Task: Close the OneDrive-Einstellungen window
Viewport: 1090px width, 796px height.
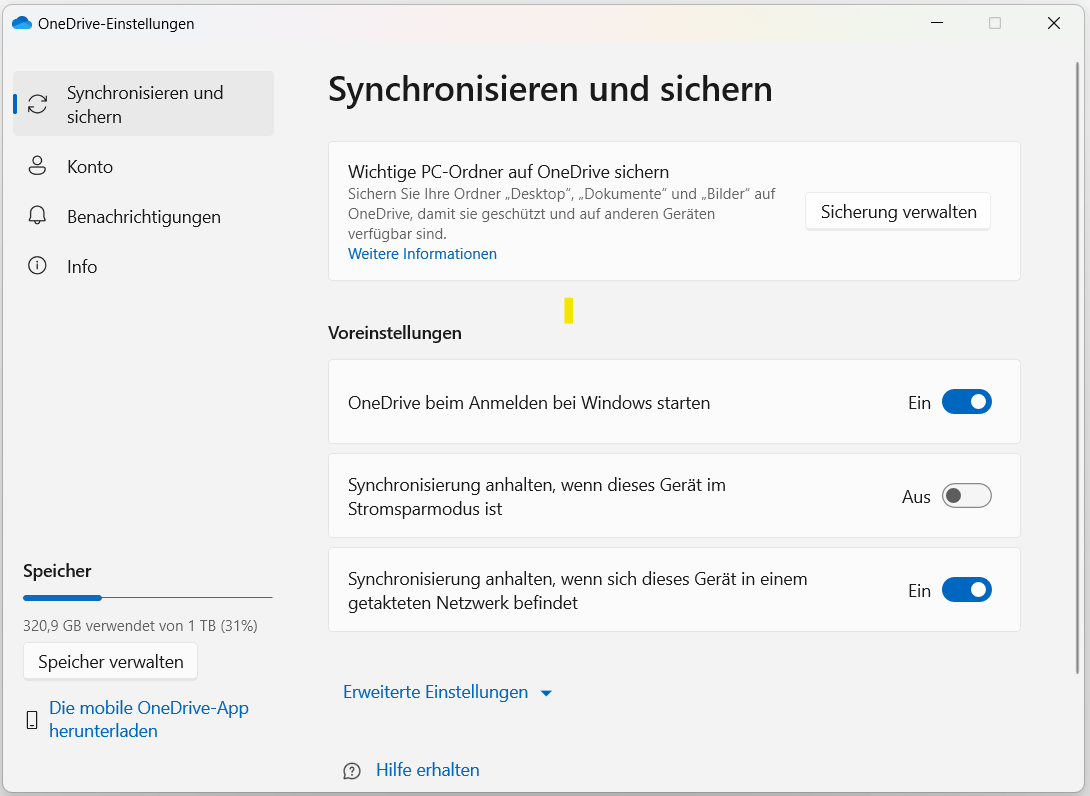Action: [x=1054, y=23]
